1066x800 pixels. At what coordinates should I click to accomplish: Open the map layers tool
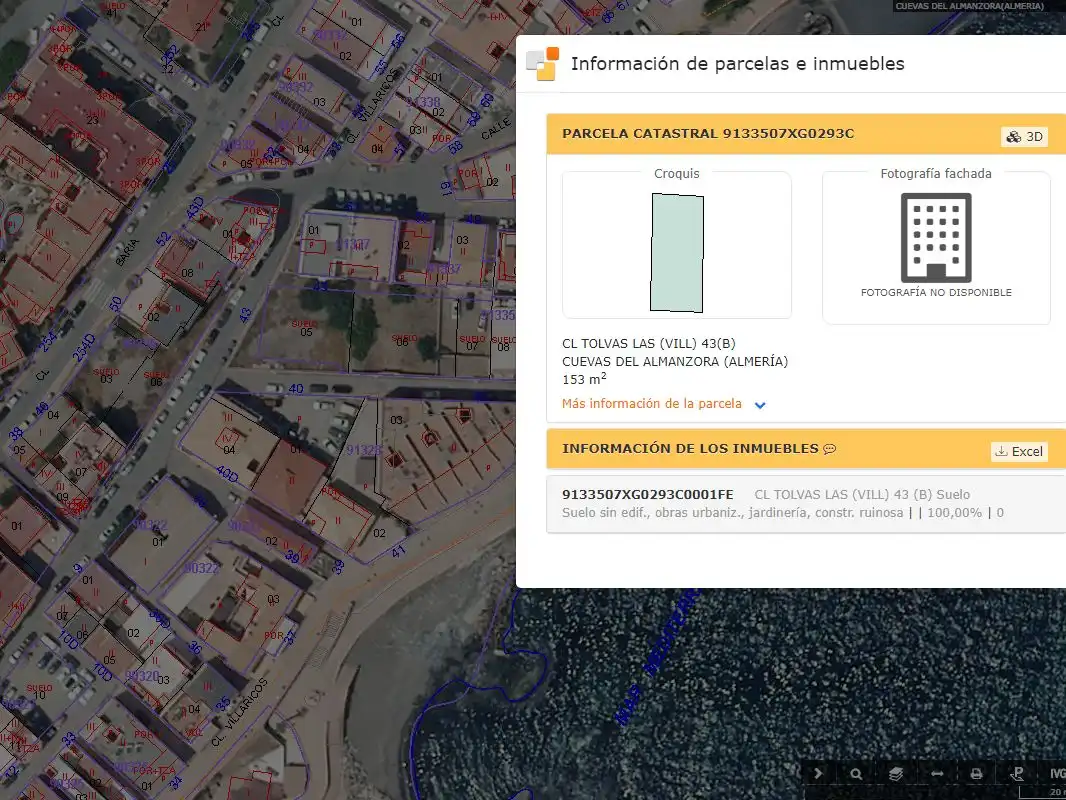896,773
